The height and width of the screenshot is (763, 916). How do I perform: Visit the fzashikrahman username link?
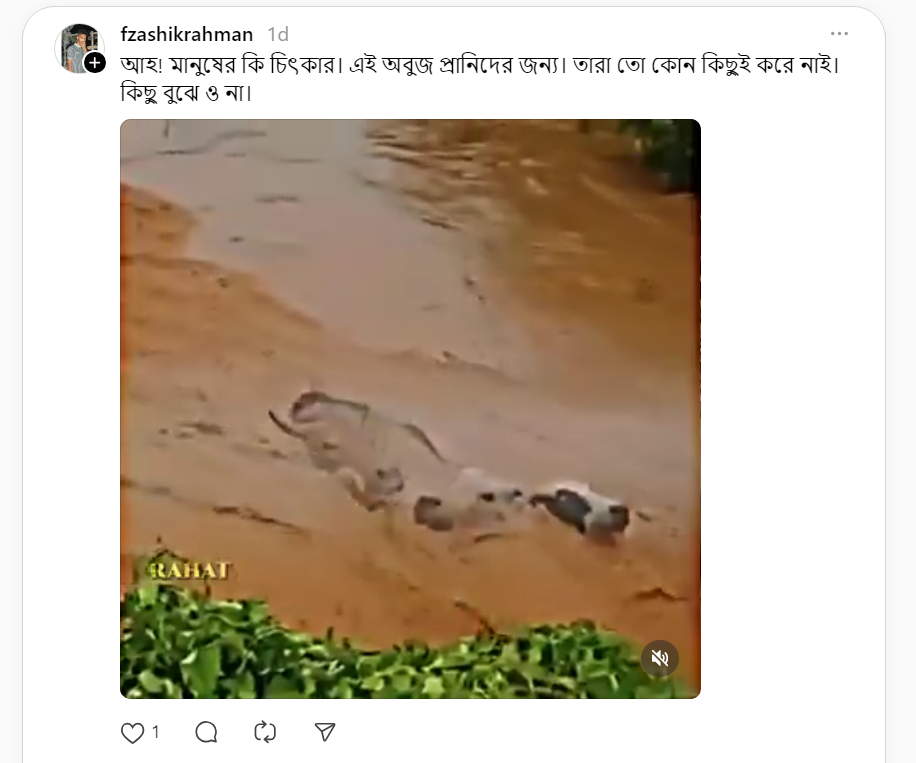pyautogui.click(x=186, y=34)
